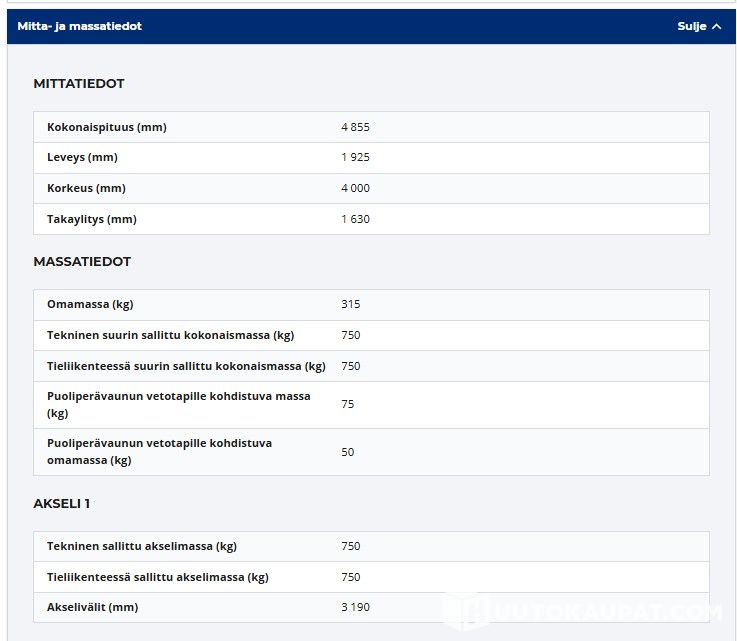Select the AKSELI 1 section heading
The height and width of the screenshot is (641, 737).
[x=62, y=504]
